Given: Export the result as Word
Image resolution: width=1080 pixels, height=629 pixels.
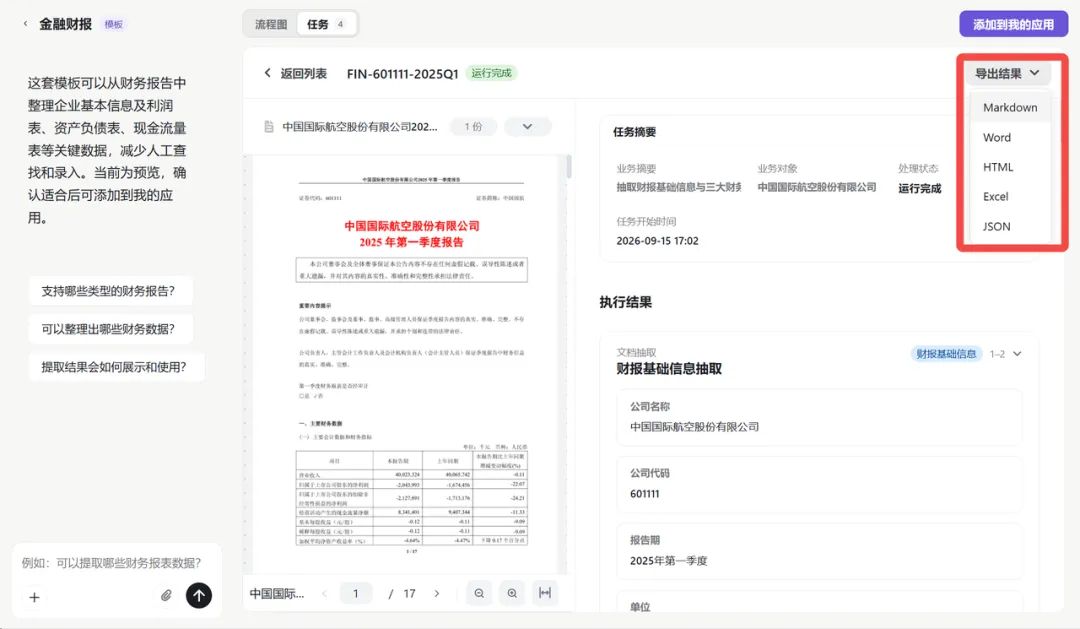Looking at the screenshot, I should [x=1010, y=137].
